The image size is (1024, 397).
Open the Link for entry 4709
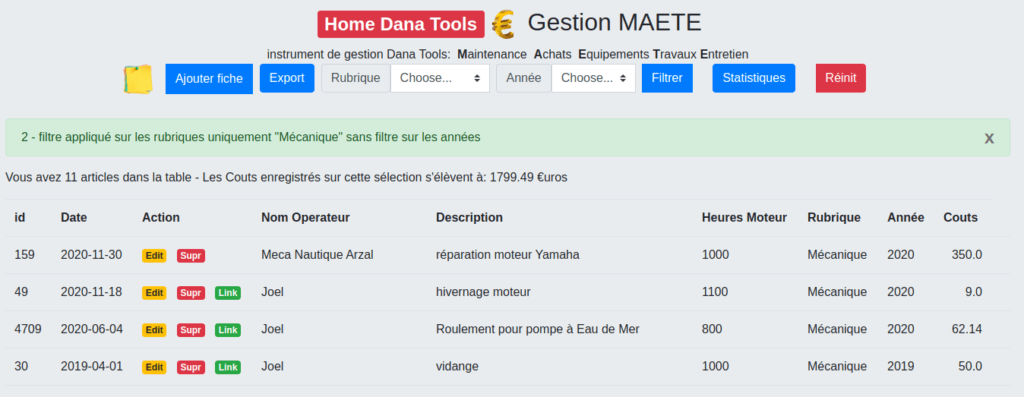point(228,330)
